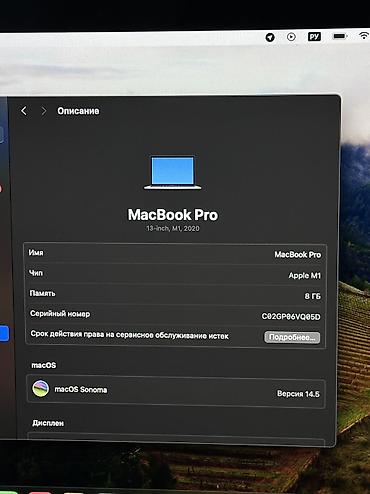The image size is (370, 494).
Task: Click the macOS Sonoma logo icon
Action: click(41, 388)
